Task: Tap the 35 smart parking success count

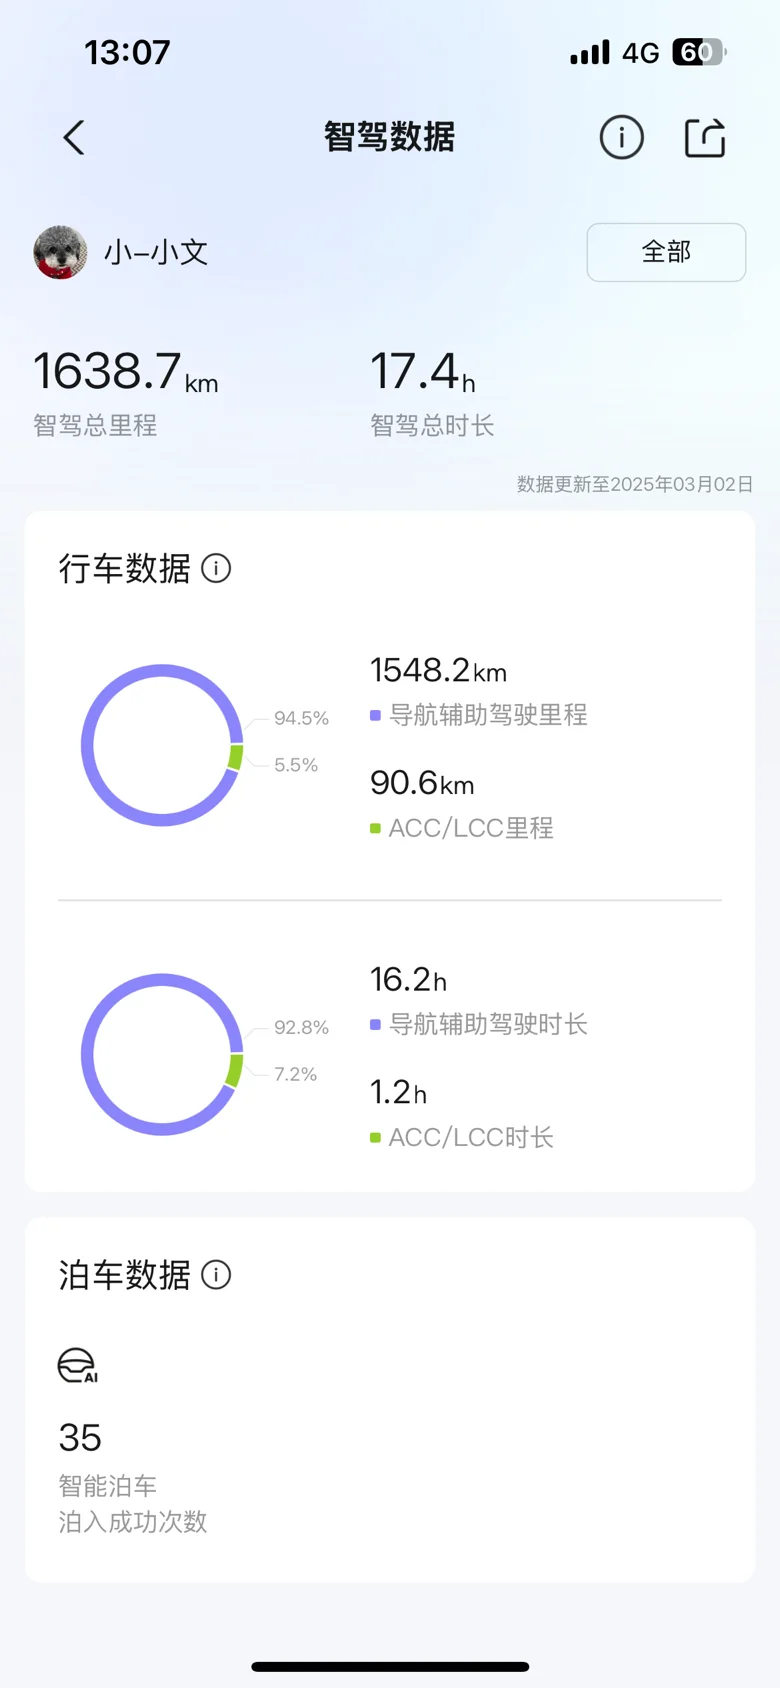Action: (80, 1438)
